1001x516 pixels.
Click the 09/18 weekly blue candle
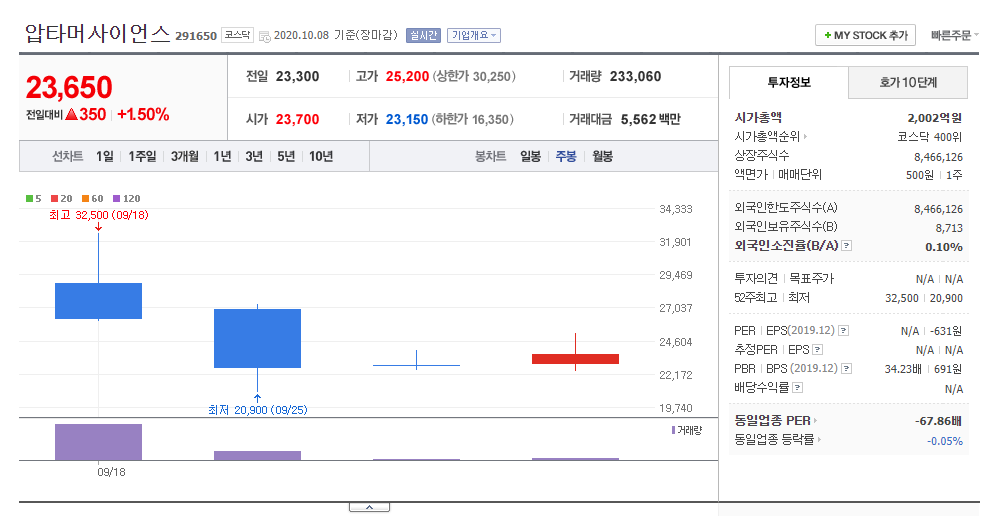click(98, 301)
